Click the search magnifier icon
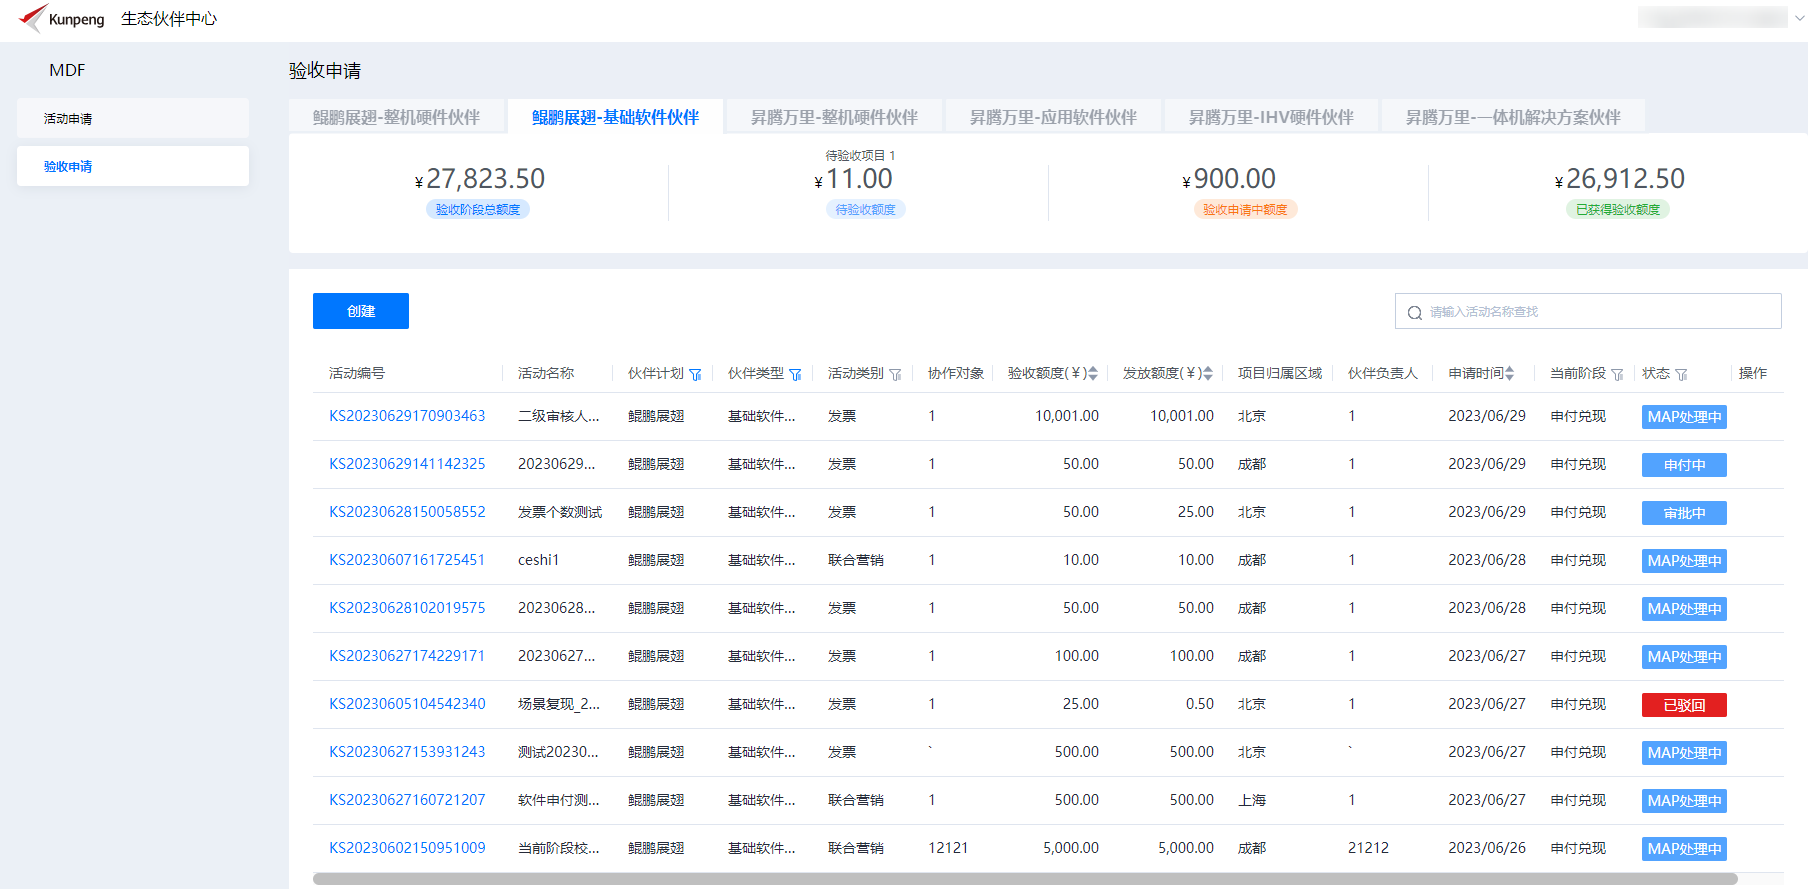The width and height of the screenshot is (1808, 889). click(1415, 312)
